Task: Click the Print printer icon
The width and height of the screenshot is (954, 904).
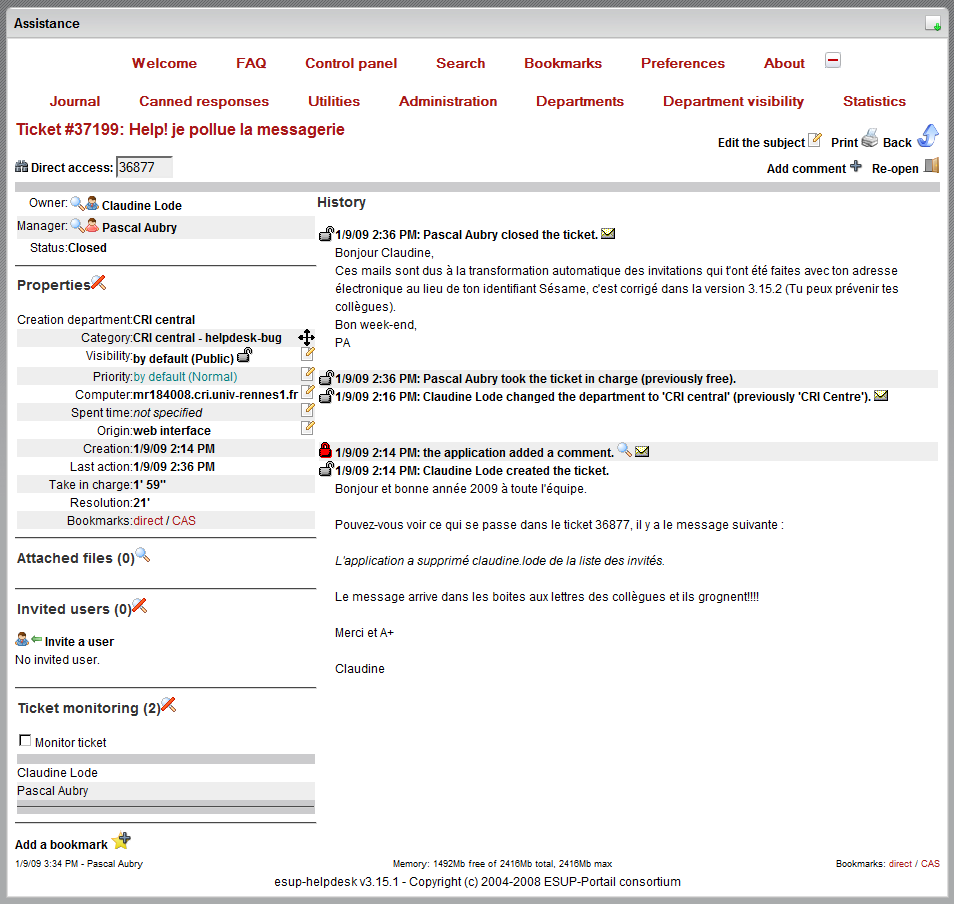Action: click(x=870, y=138)
